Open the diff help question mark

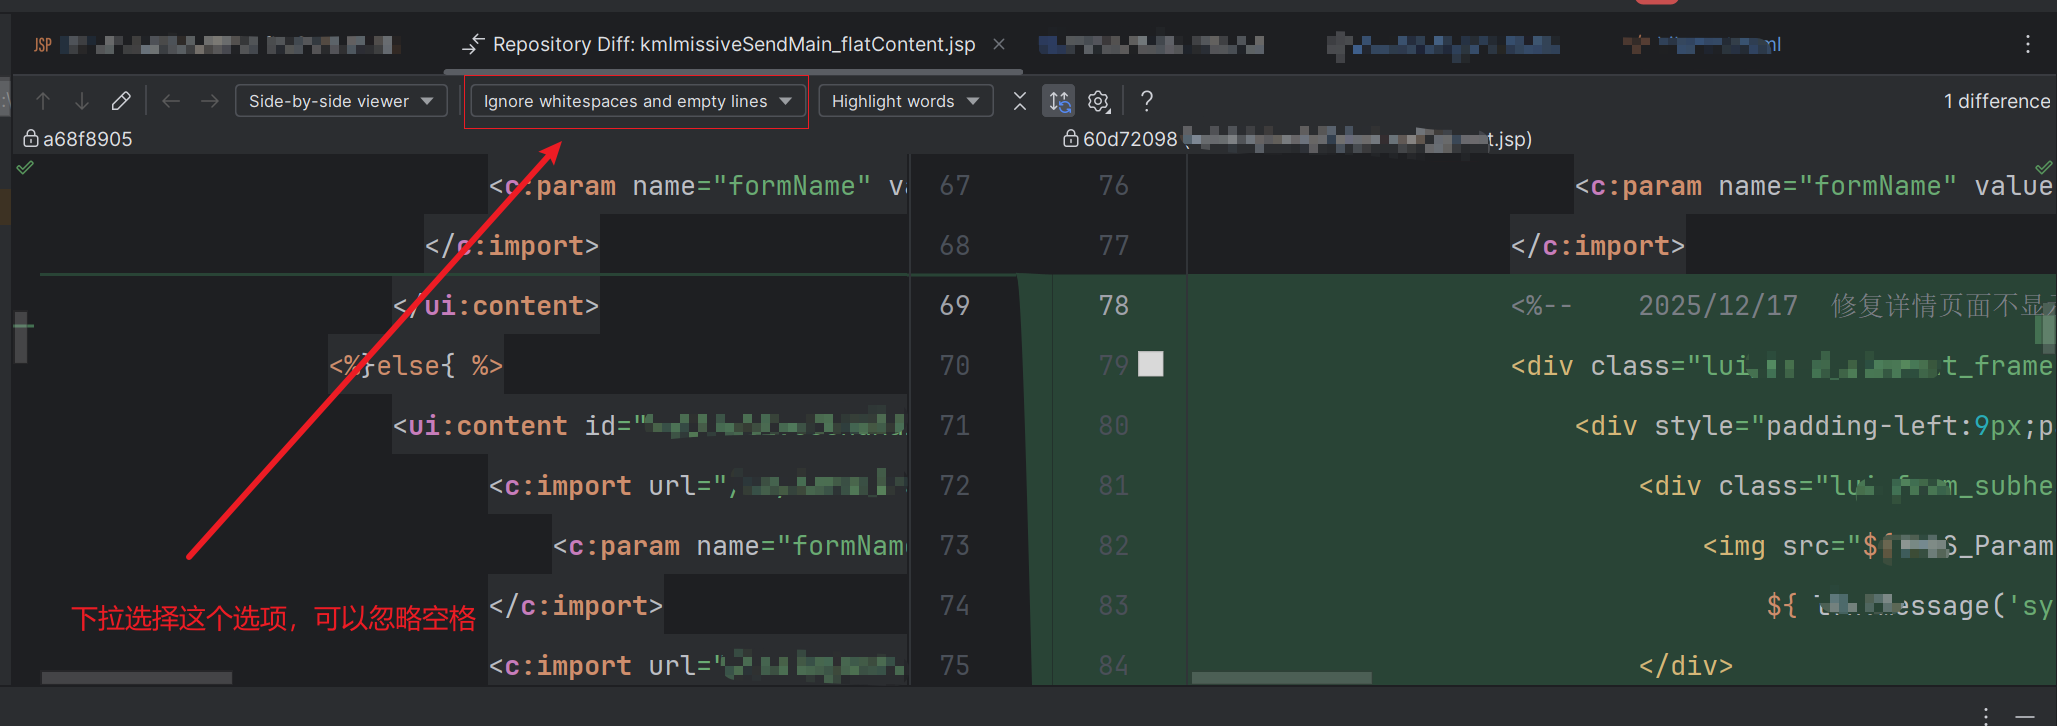[1147, 101]
